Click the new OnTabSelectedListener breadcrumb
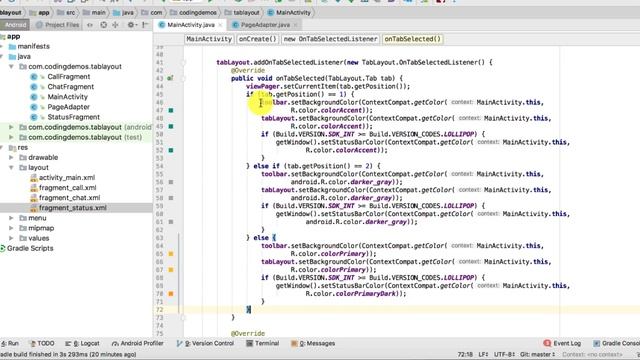 (331, 39)
